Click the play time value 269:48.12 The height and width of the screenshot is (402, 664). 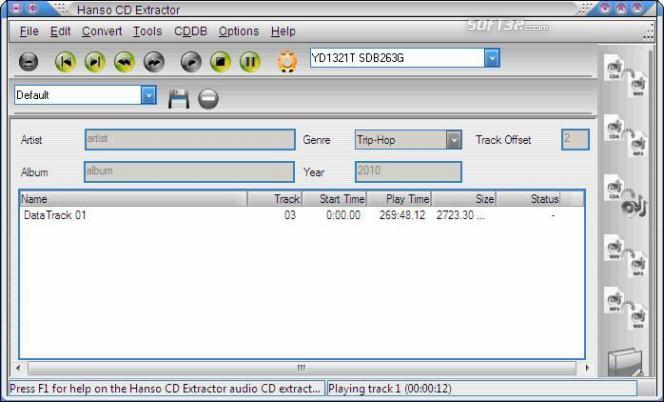tap(402, 215)
